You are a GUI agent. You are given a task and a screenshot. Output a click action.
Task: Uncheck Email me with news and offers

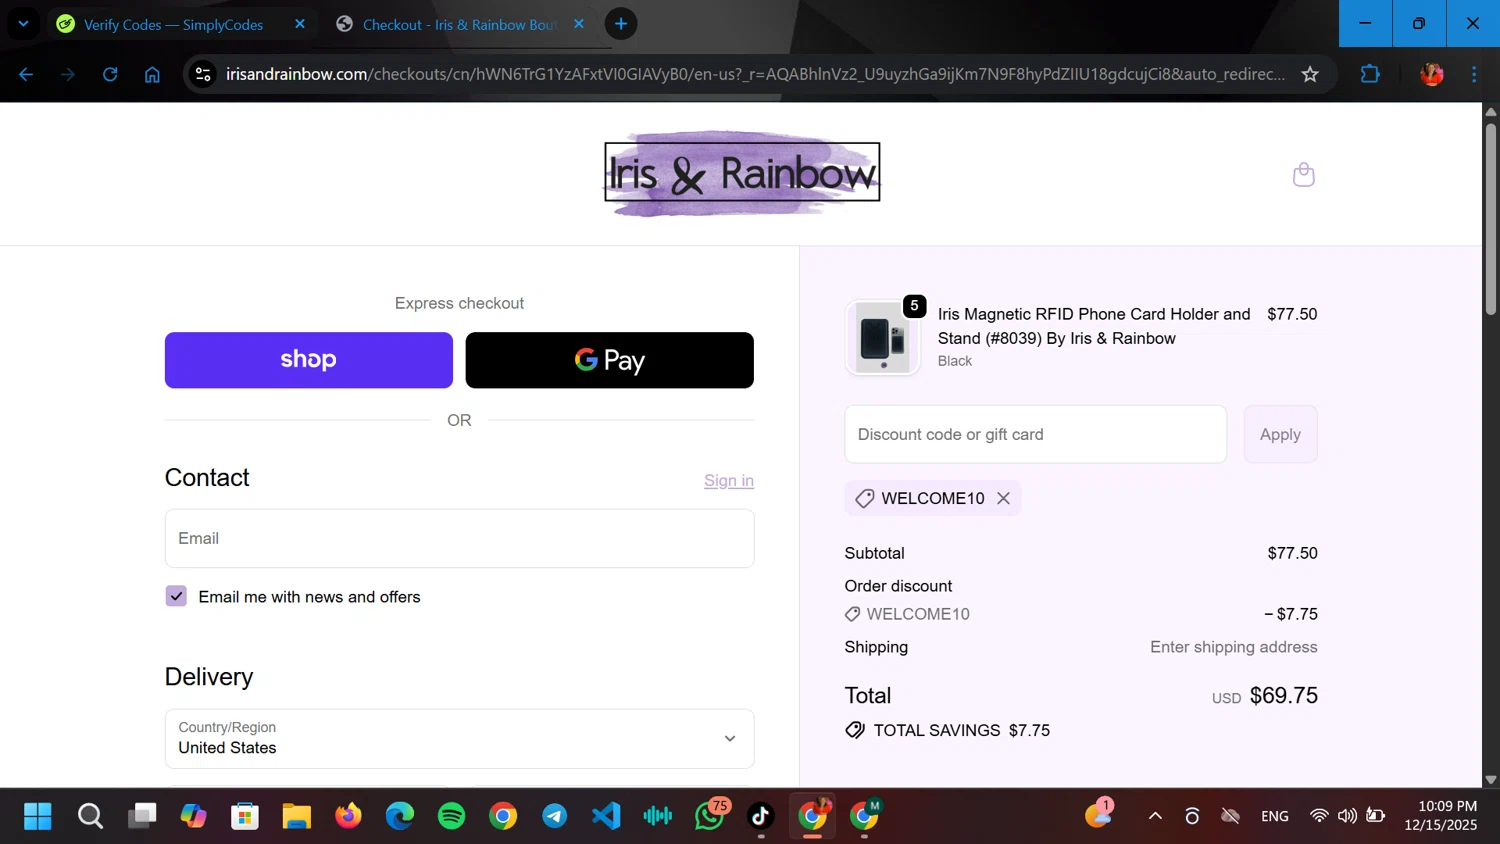[x=176, y=596]
